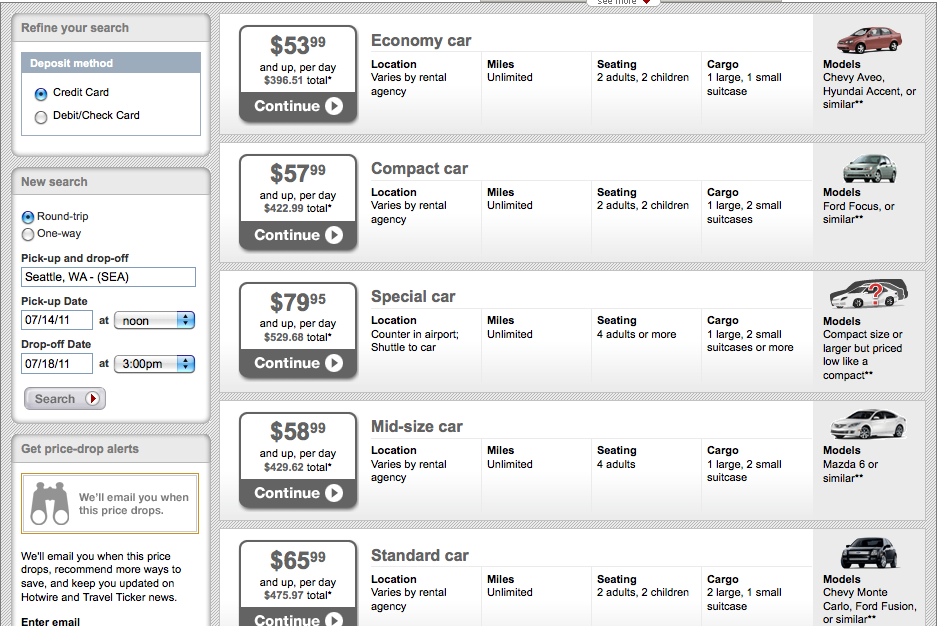Select the Debit/Check Card deposit method
This screenshot has width=938, height=626.
click(41, 117)
